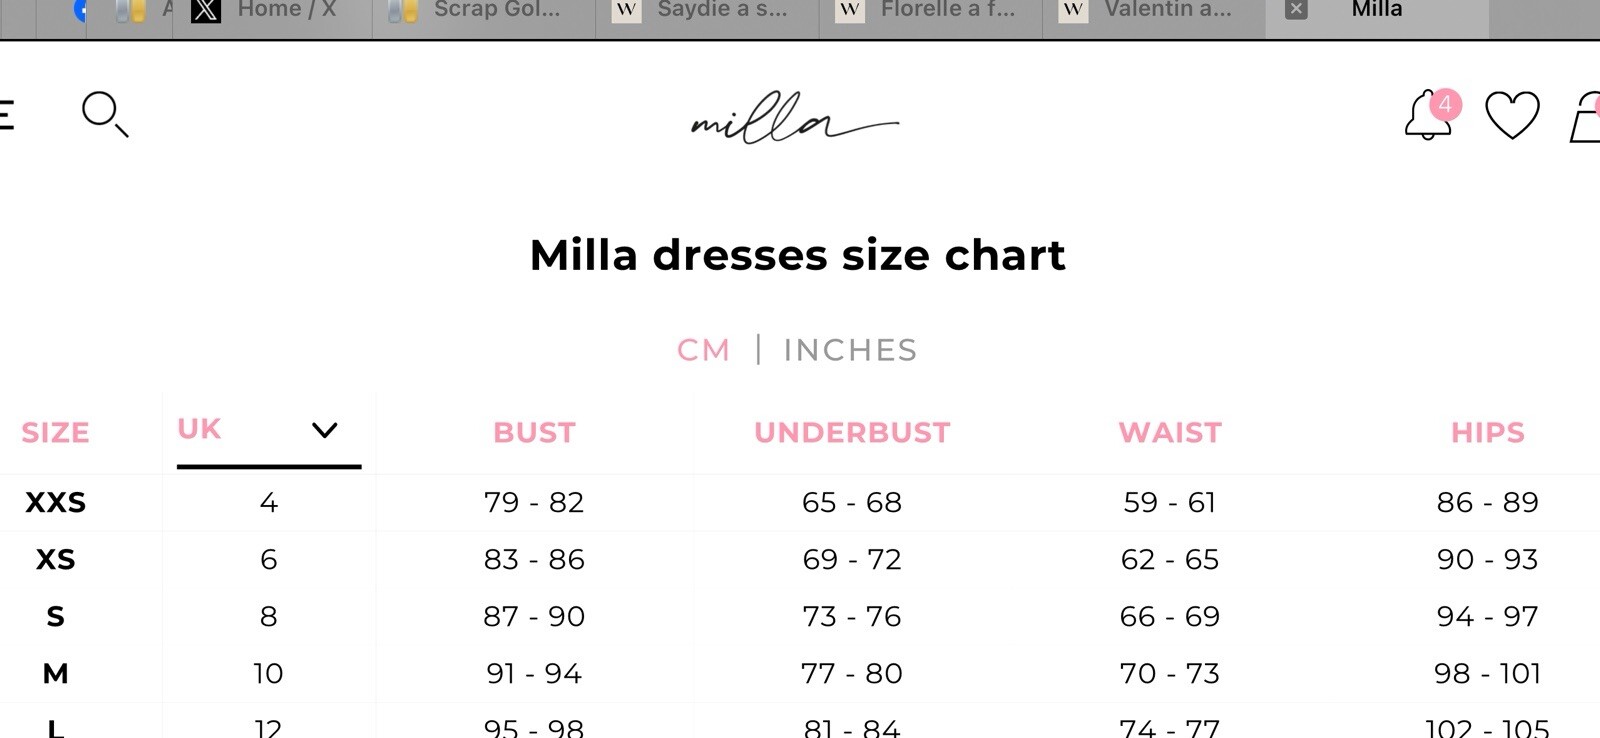Click the X logo favicon tab icon
This screenshot has height=738, width=1600.
tap(205, 10)
